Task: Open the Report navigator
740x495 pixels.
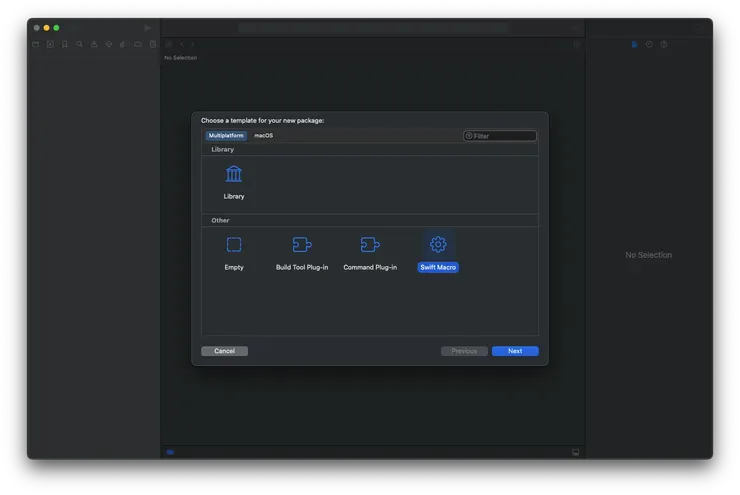Action: [x=152, y=44]
